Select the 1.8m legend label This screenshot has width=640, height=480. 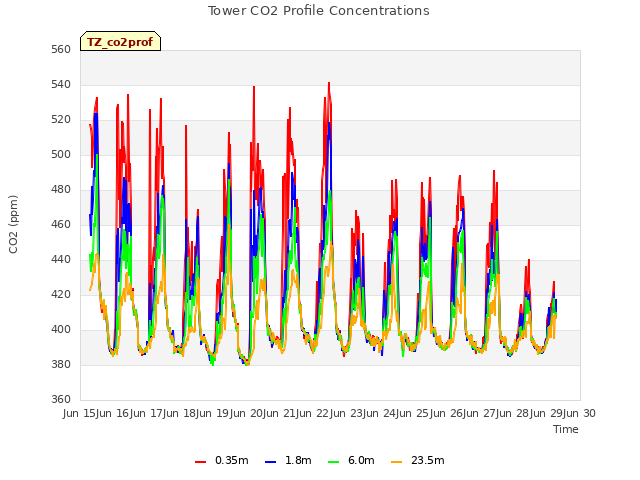point(298,460)
